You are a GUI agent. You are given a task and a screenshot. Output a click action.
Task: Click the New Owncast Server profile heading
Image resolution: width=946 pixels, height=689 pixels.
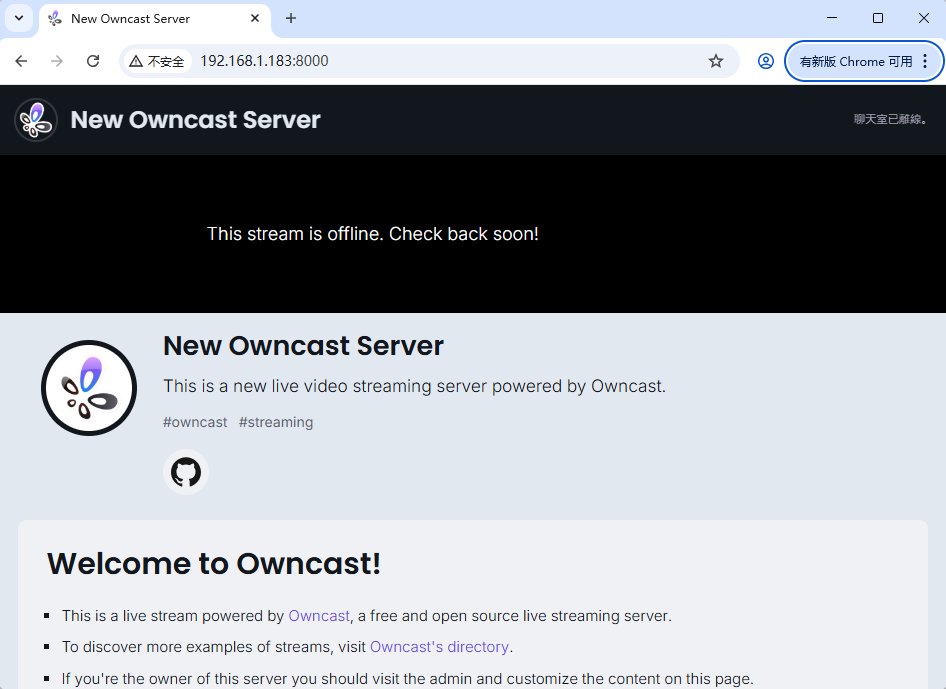click(303, 346)
